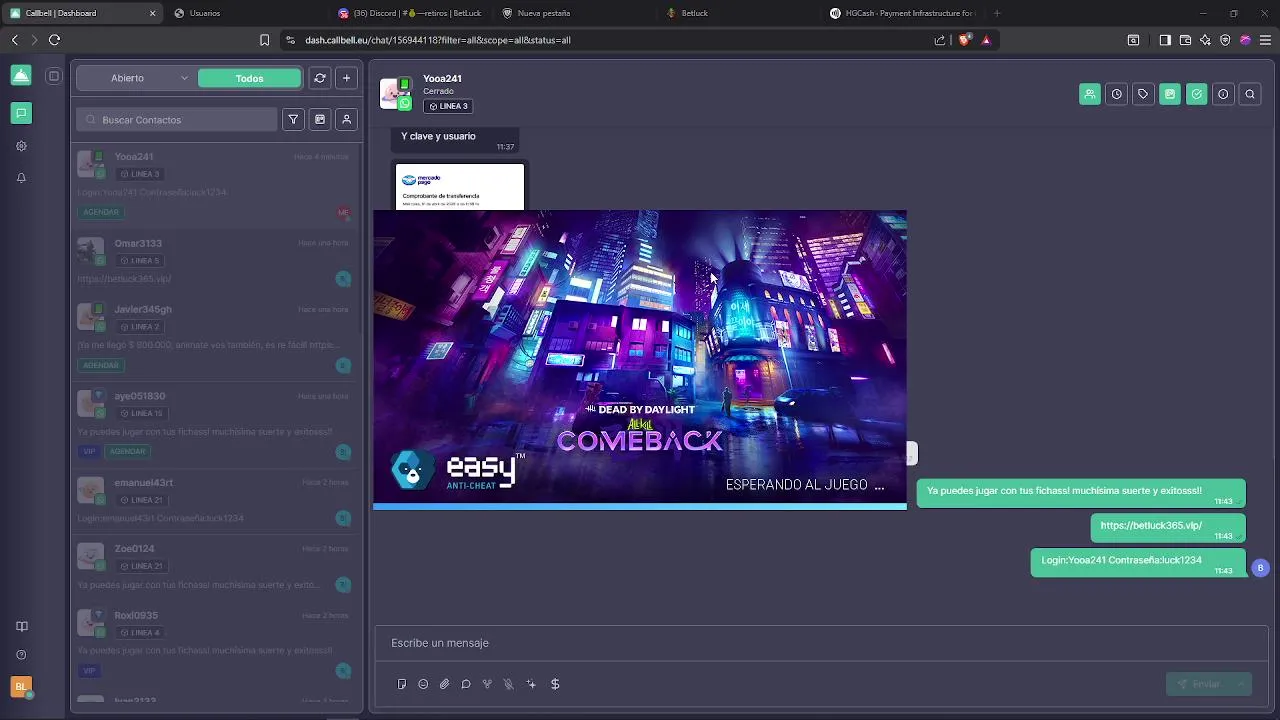The height and width of the screenshot is (720, 1280).
Task: Click the person icon beside search filters
Action: 346,119
